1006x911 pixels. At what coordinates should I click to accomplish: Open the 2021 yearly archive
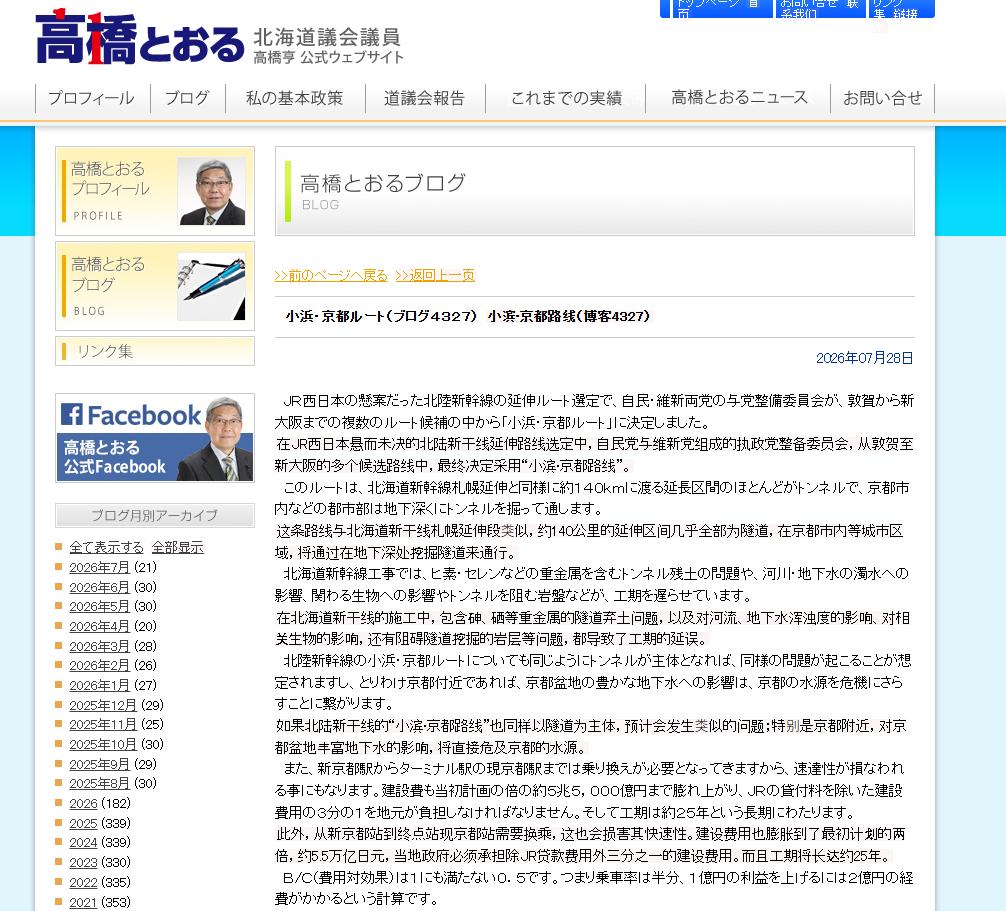[x=83, y=902]
